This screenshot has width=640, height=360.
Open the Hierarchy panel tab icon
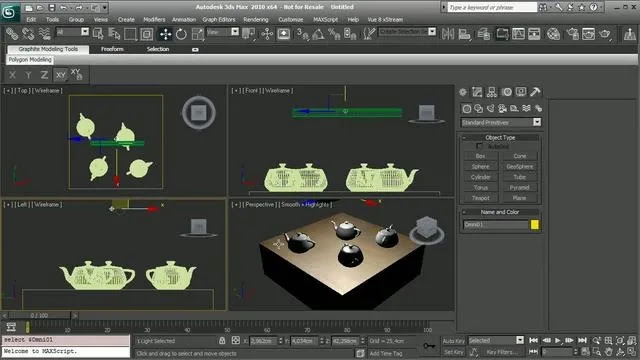491,92
